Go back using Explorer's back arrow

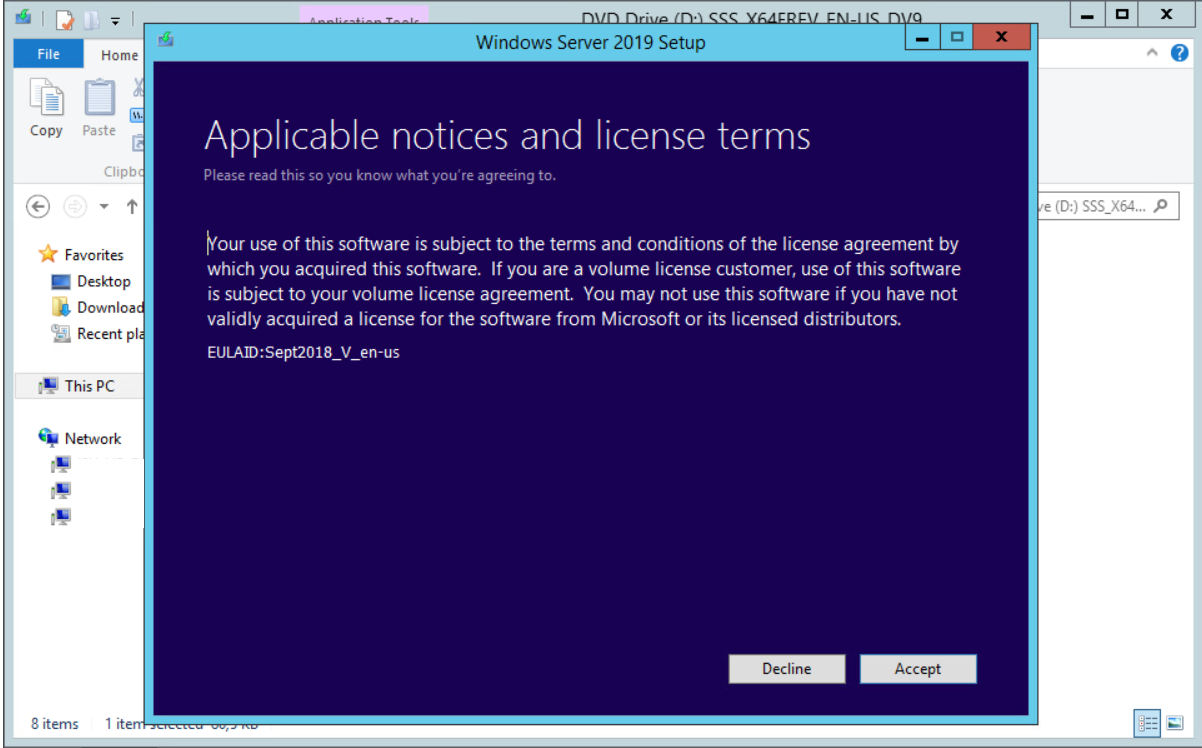(x=38, y=206)
